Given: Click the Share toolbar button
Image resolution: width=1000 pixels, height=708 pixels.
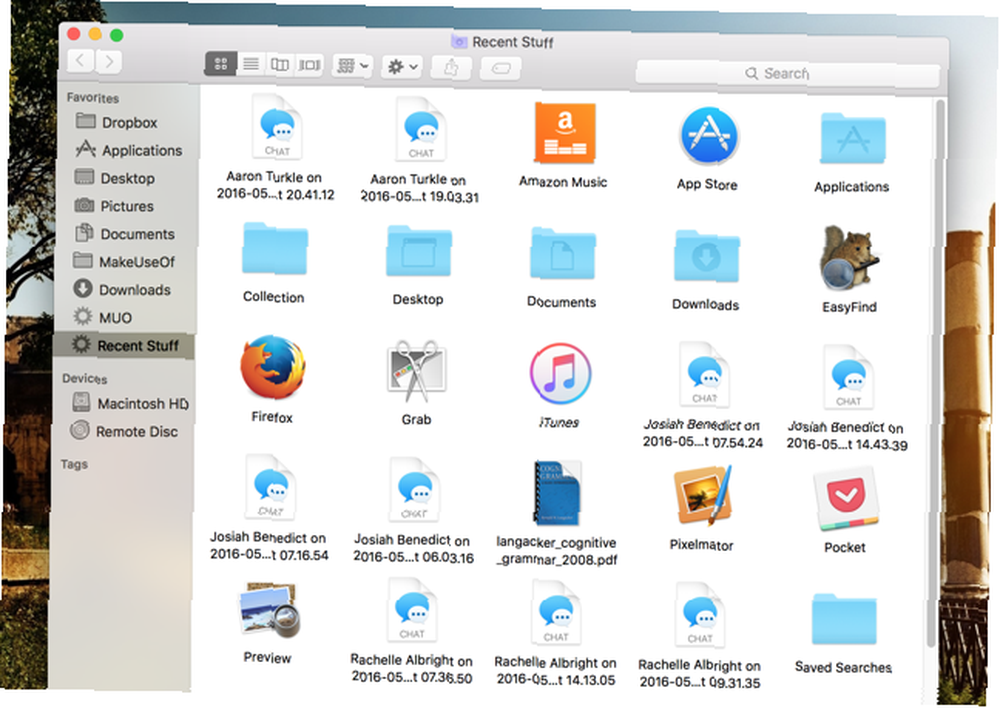Looking at the screenshot, I should pos(451,68).
